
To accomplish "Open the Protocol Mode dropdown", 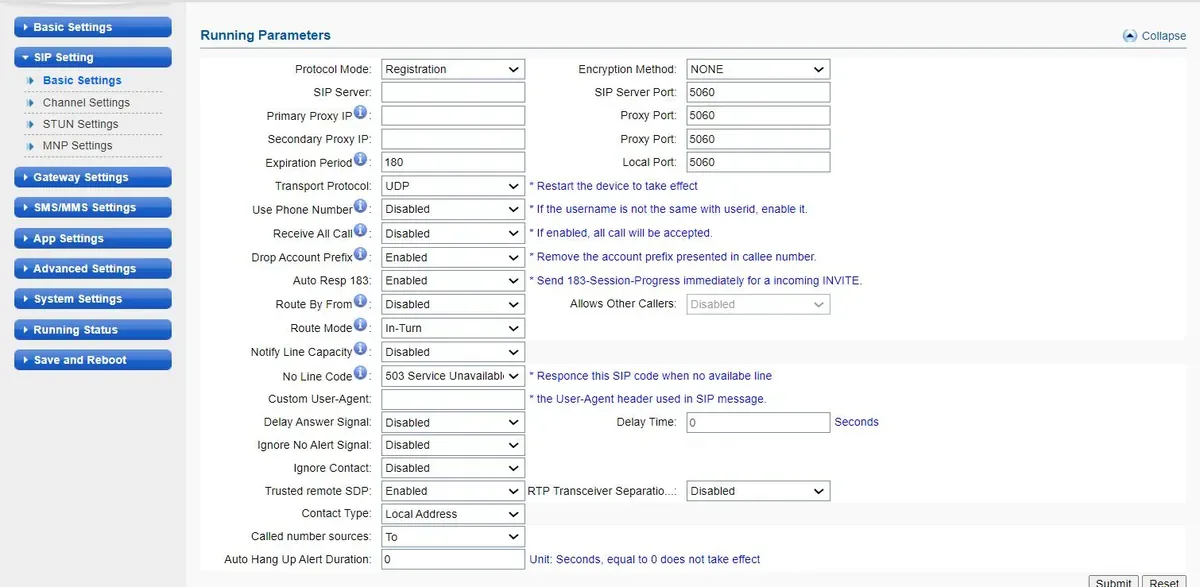I will click(x=453, y=69).
